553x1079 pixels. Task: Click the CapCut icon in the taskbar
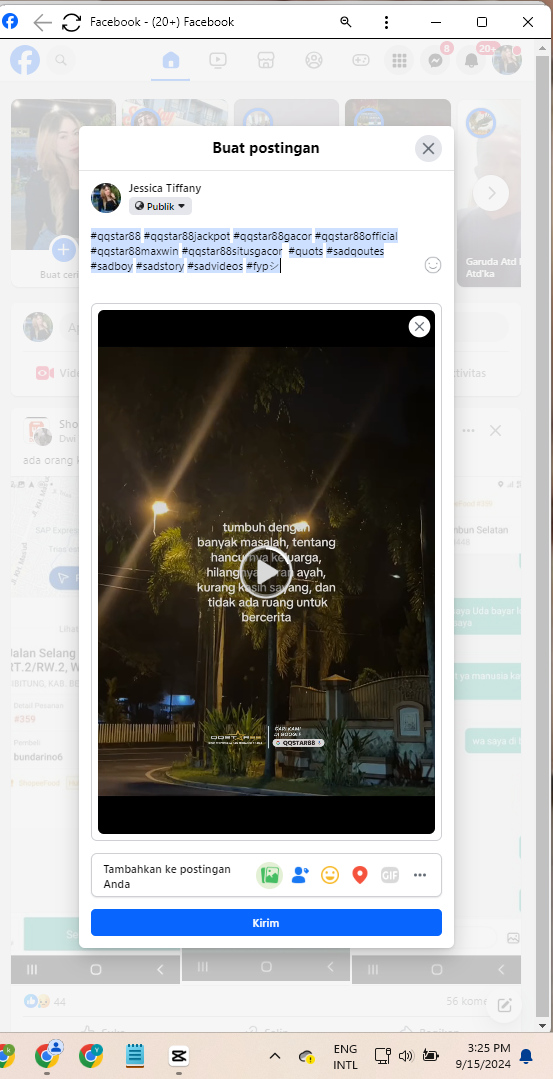pos(178,1056)
